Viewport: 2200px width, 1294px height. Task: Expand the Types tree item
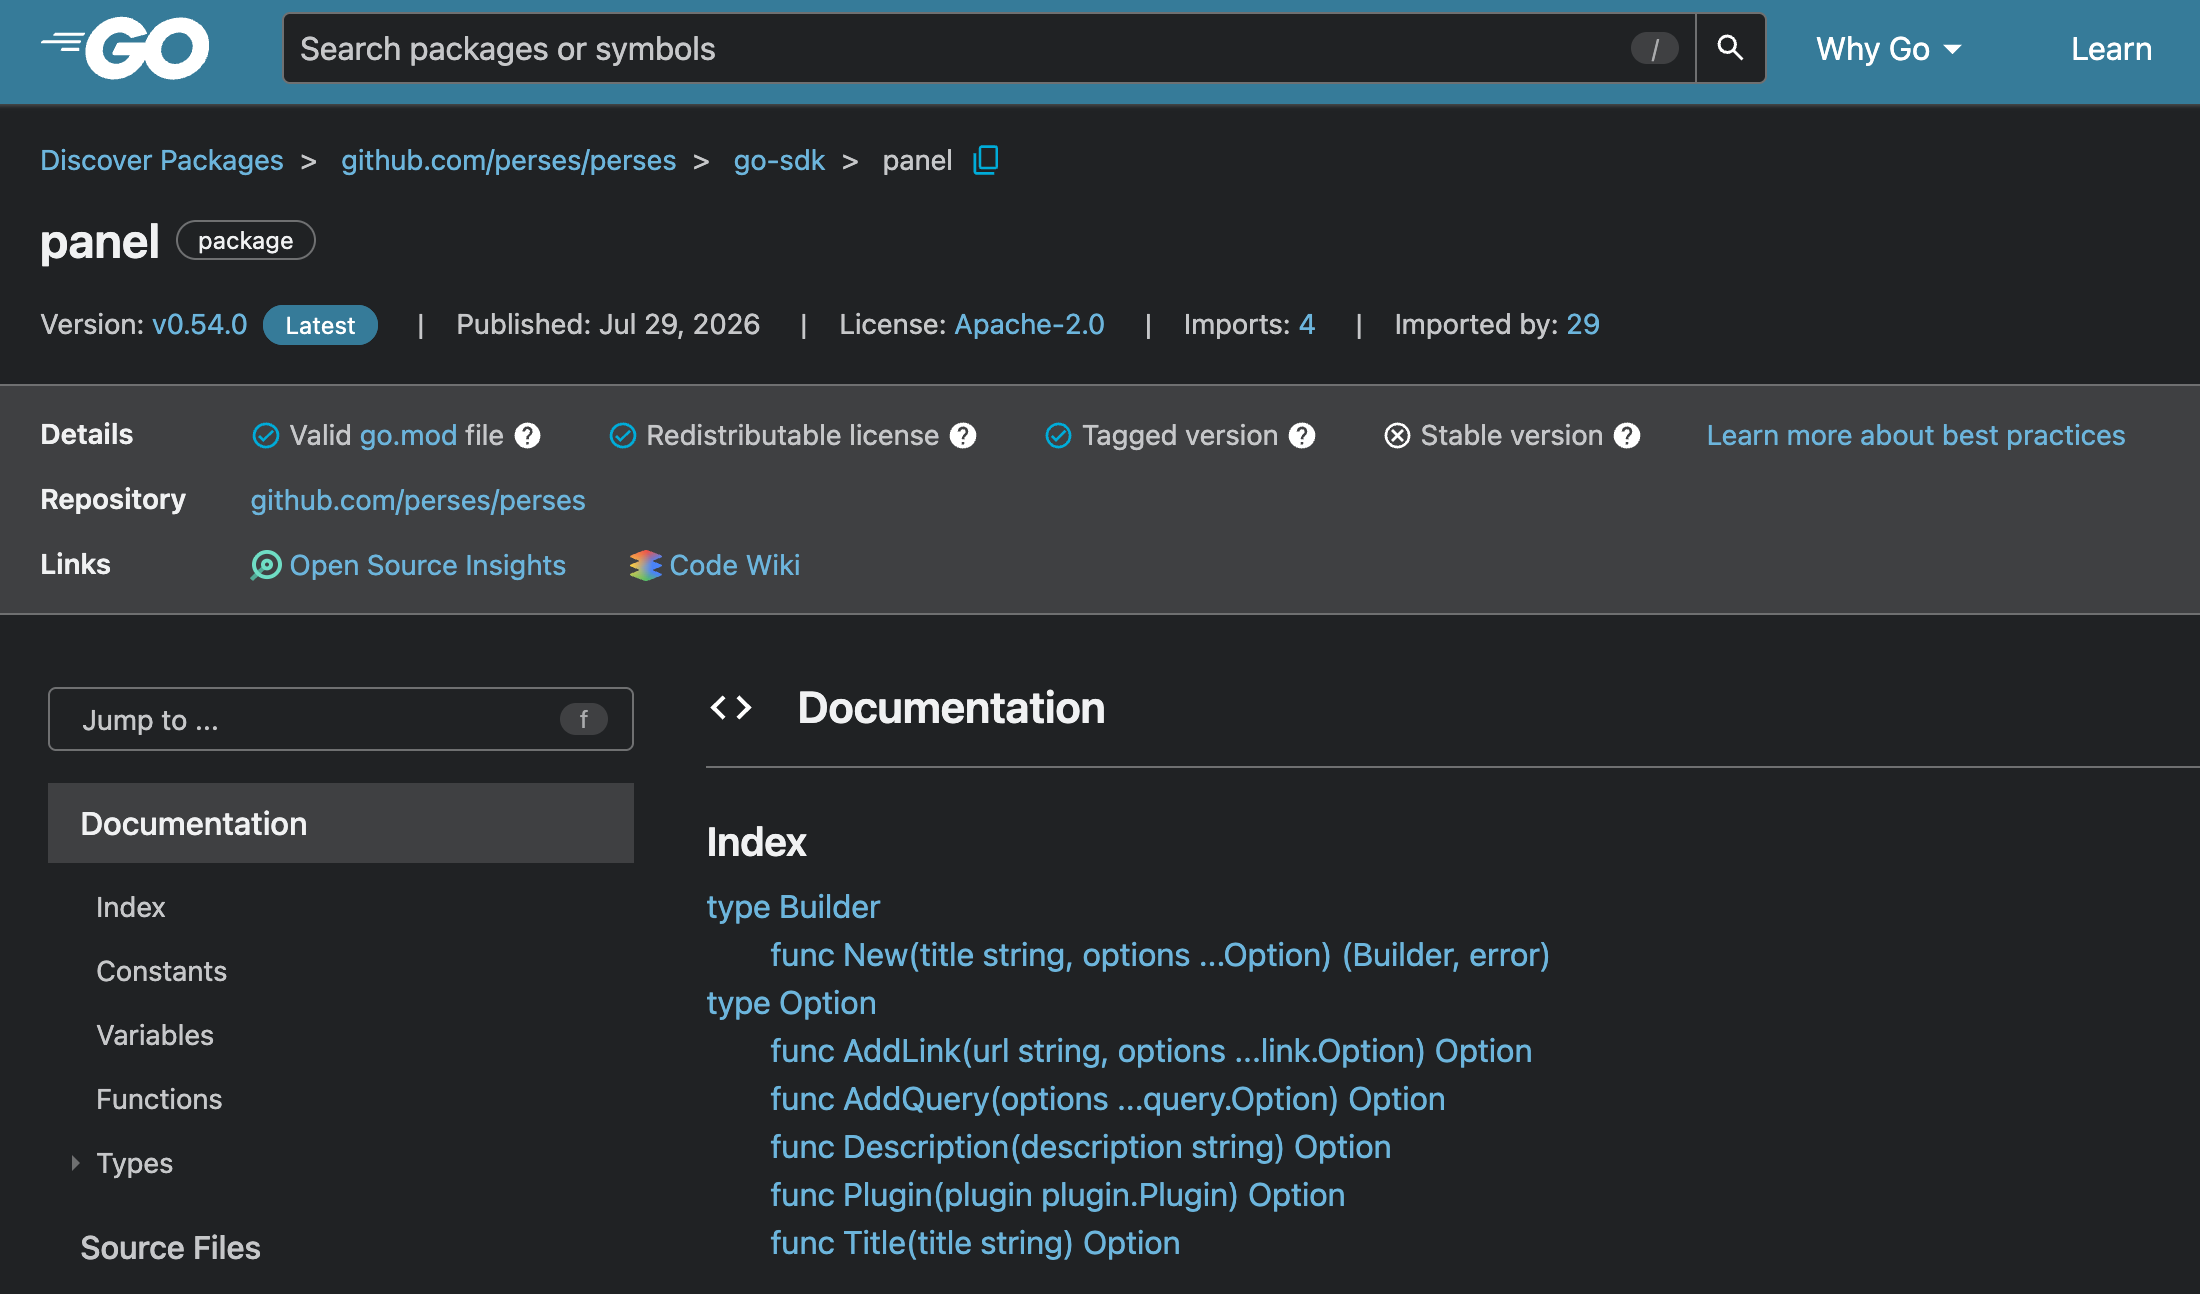(x=75, y=1163)
